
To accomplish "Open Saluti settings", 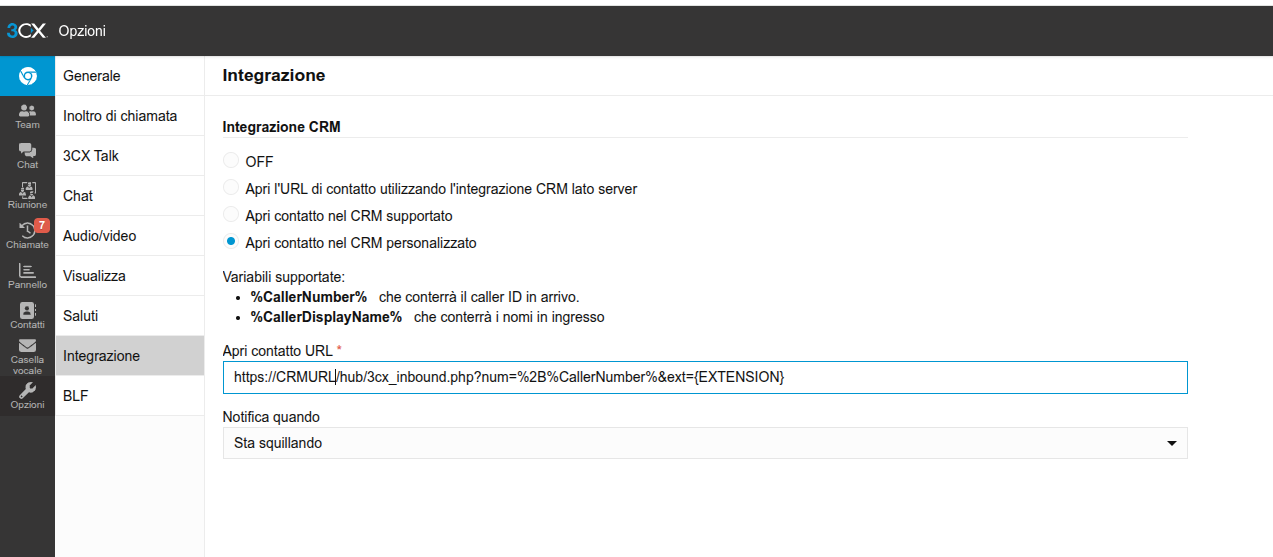I will coord(130,316).
